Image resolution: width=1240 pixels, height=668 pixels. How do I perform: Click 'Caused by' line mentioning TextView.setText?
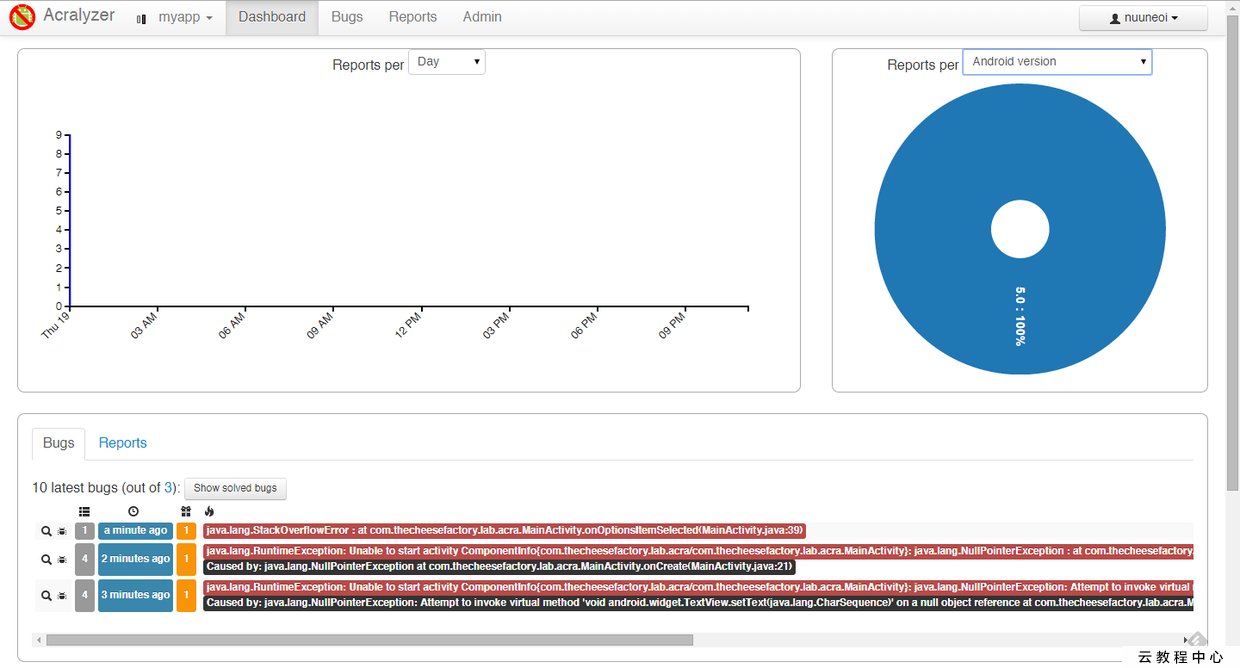pos(698,603)
